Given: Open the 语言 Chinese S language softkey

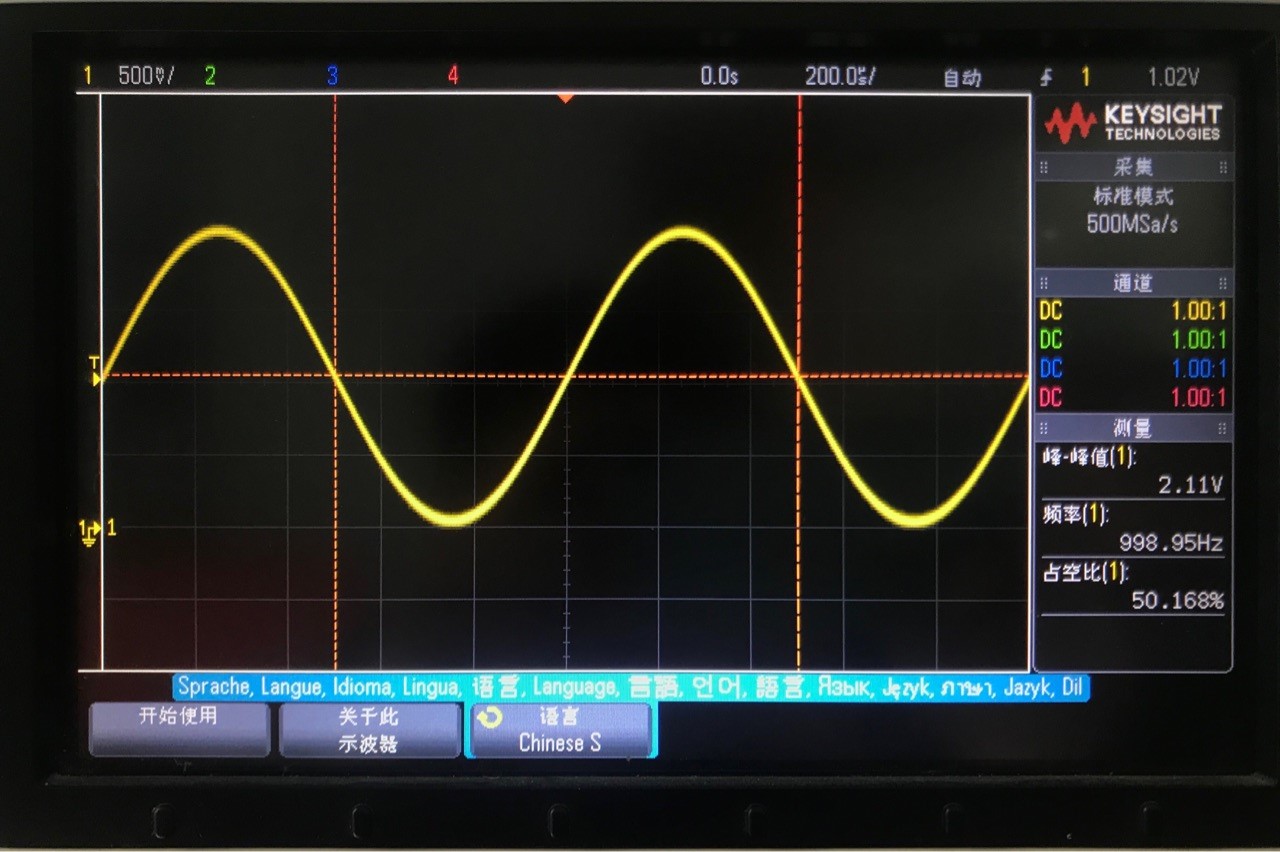Looking at the screenshot, I should pyautogui.click(x=560, y=730).
